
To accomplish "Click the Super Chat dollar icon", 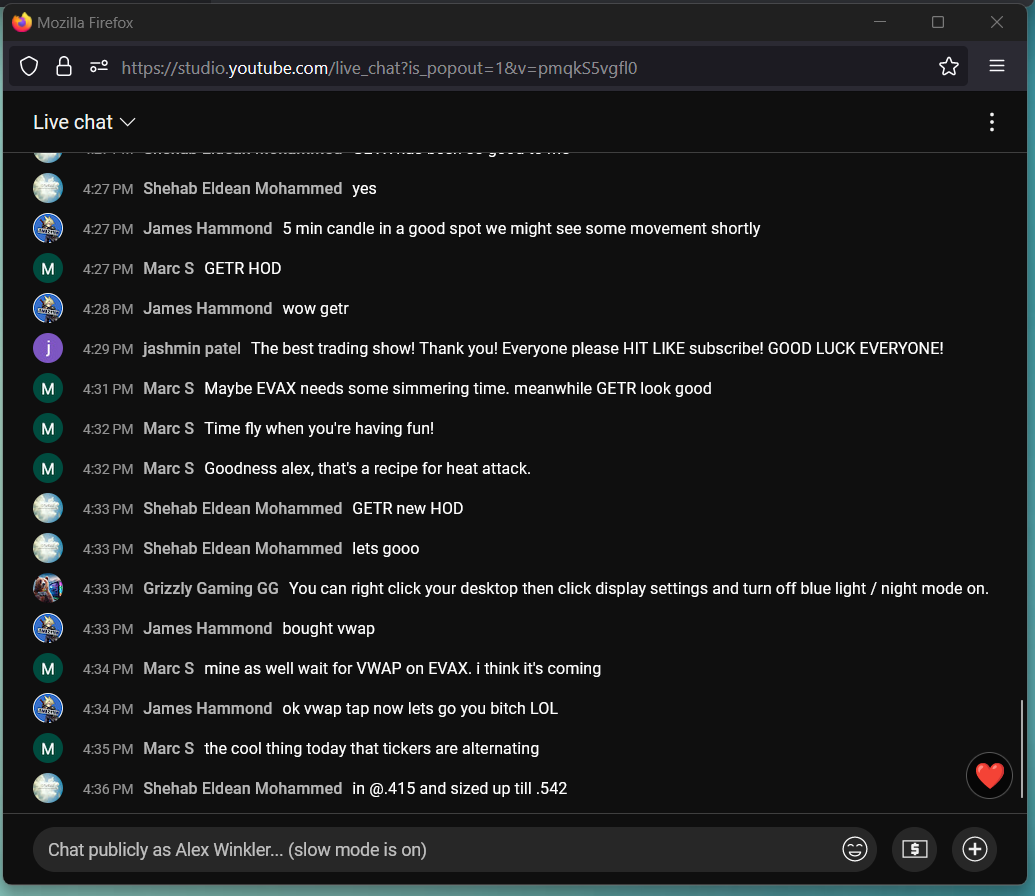I will pos(914,849).
